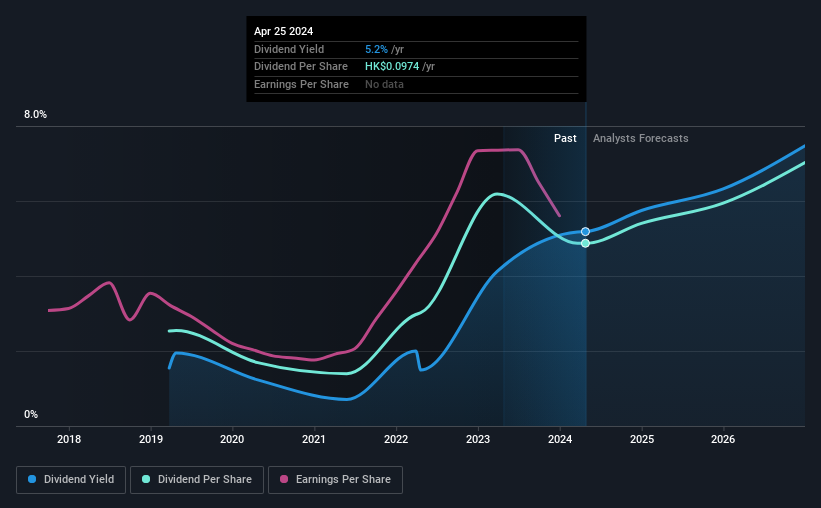Viewport: 821px width, 508px height.
Task: Toggle the Earnings Per Share legend series
Action: point(335,480)
